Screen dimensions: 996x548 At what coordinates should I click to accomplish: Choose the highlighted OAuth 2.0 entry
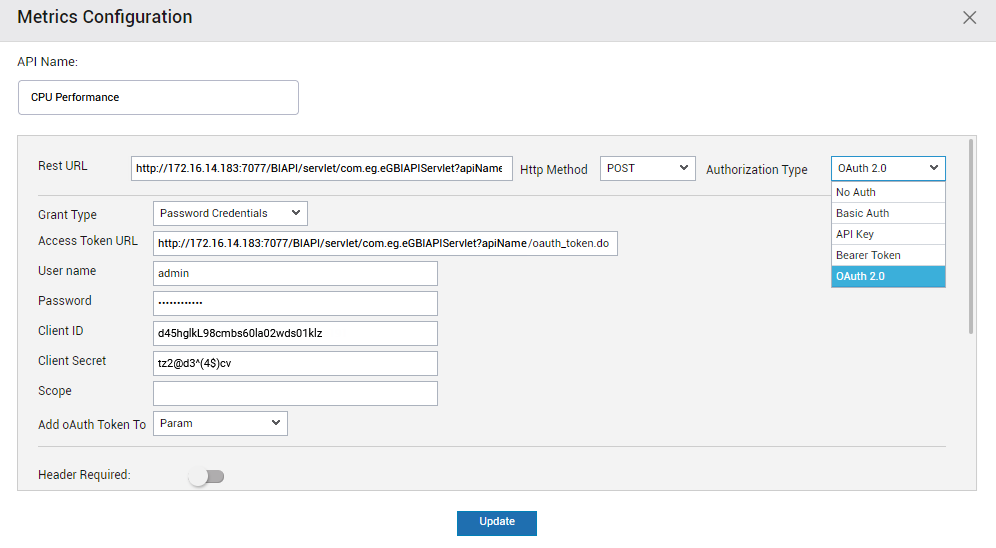click(888, 276)
